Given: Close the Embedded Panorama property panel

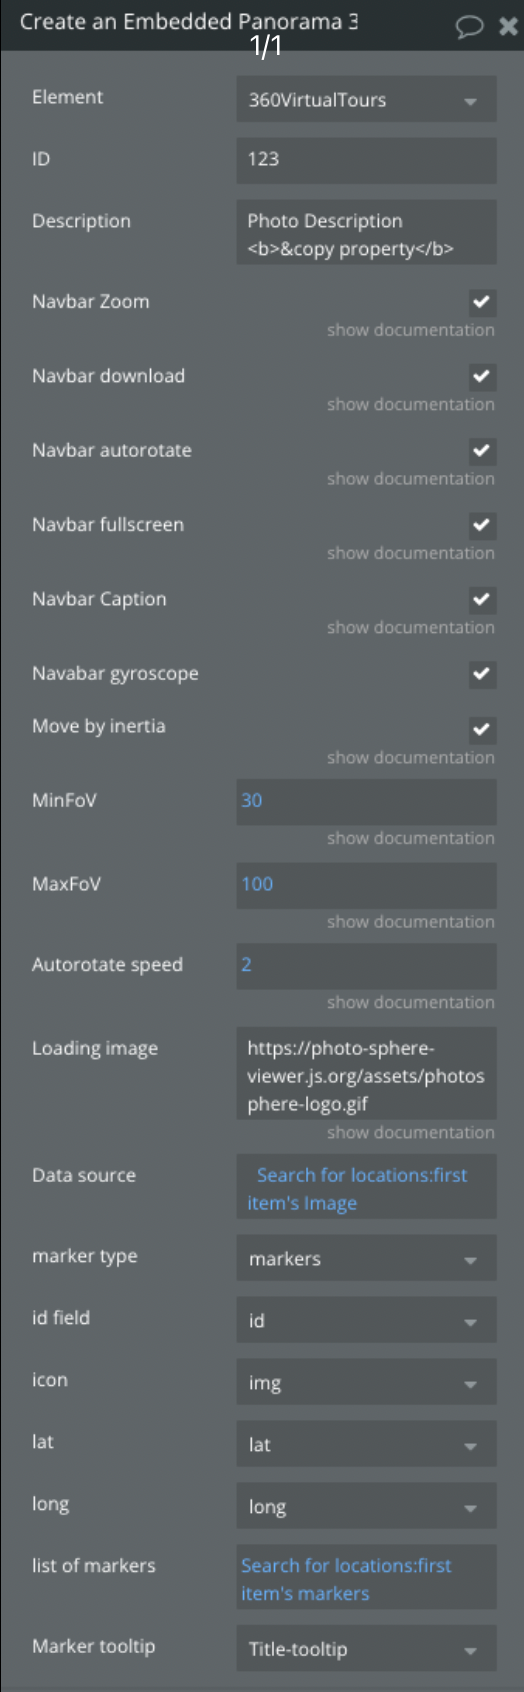Looking at the screenshot, I should (x=508, y=26).
